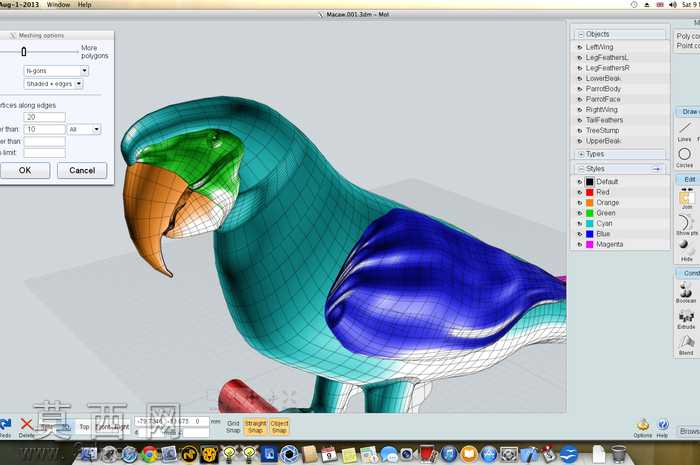Open Messages from the dock
Screen dimensions: 700x465
(x=388, y=455)
